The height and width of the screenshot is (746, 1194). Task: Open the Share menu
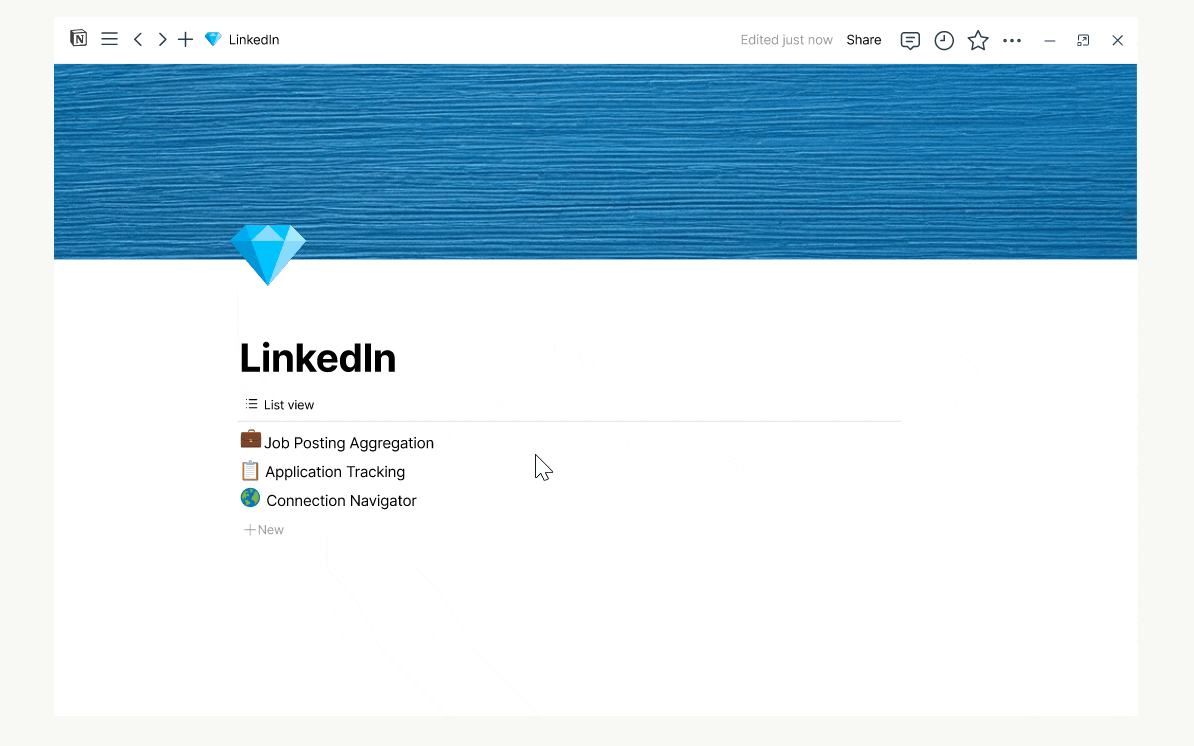click(x=864, y=40)
